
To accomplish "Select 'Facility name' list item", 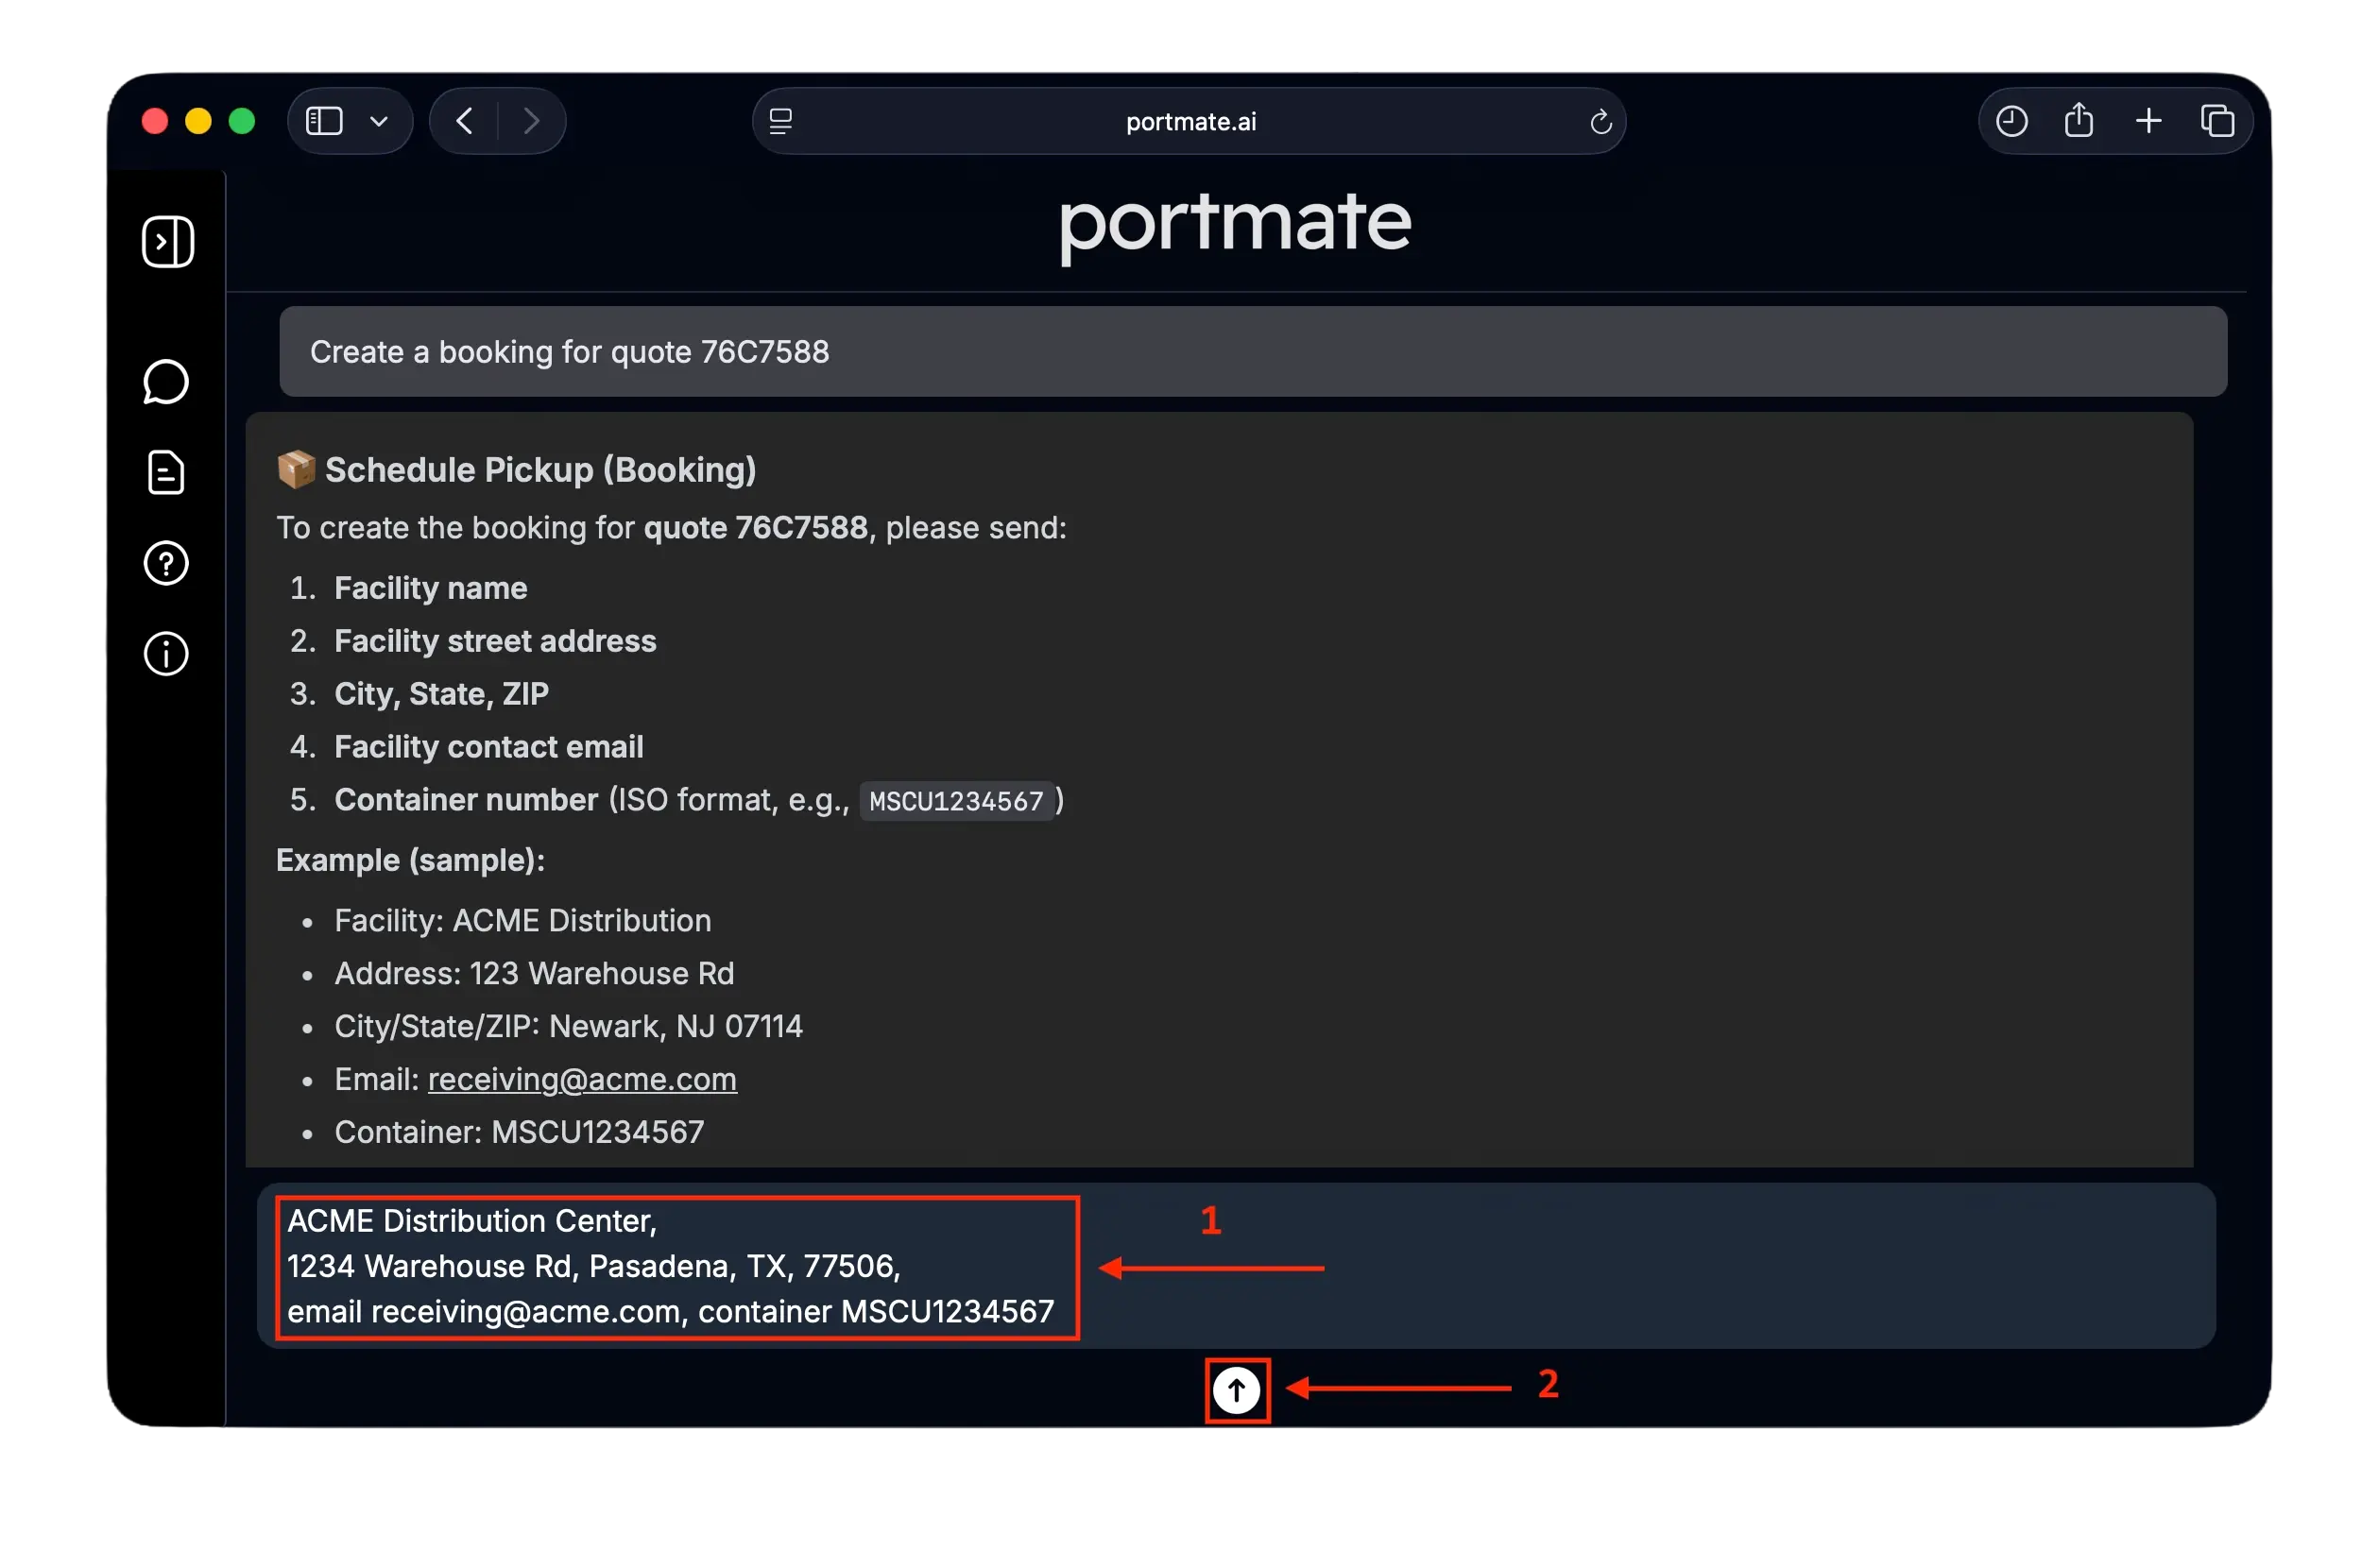I will [431, 588].
